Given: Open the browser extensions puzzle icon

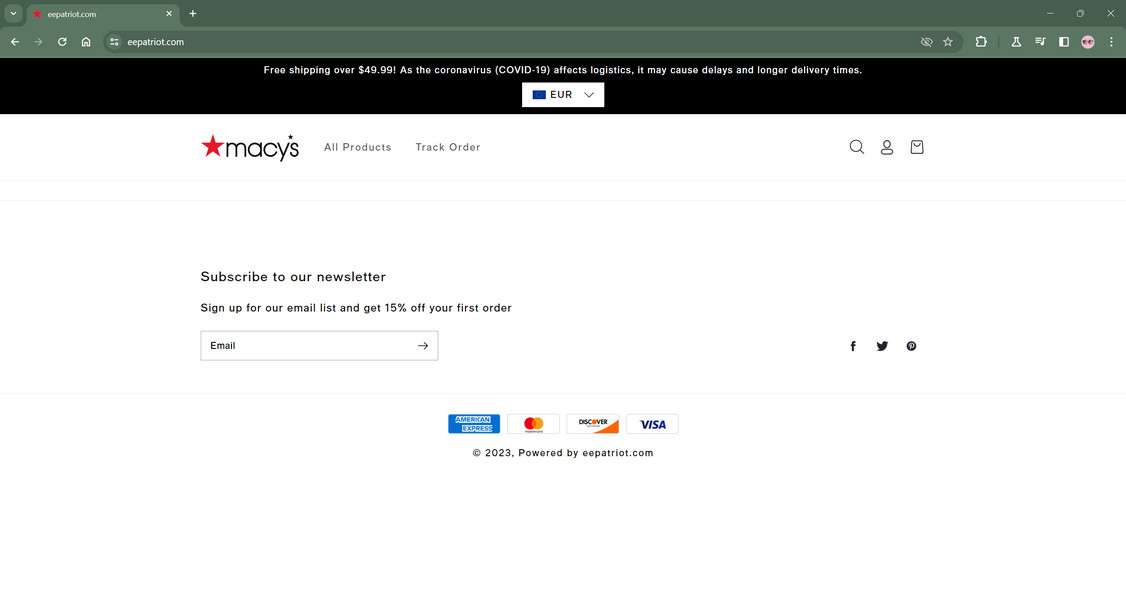Looking at the screenshot, I should click(x=981, y=42).
